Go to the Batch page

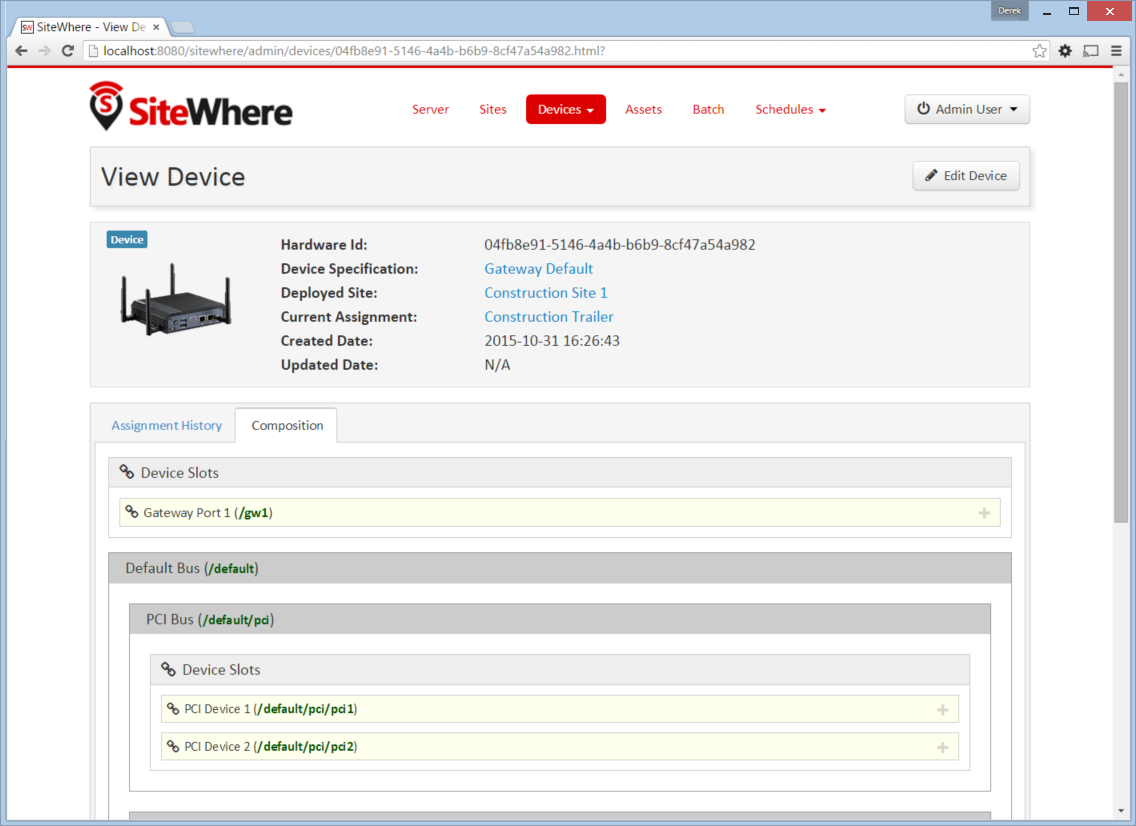[709, 109]
